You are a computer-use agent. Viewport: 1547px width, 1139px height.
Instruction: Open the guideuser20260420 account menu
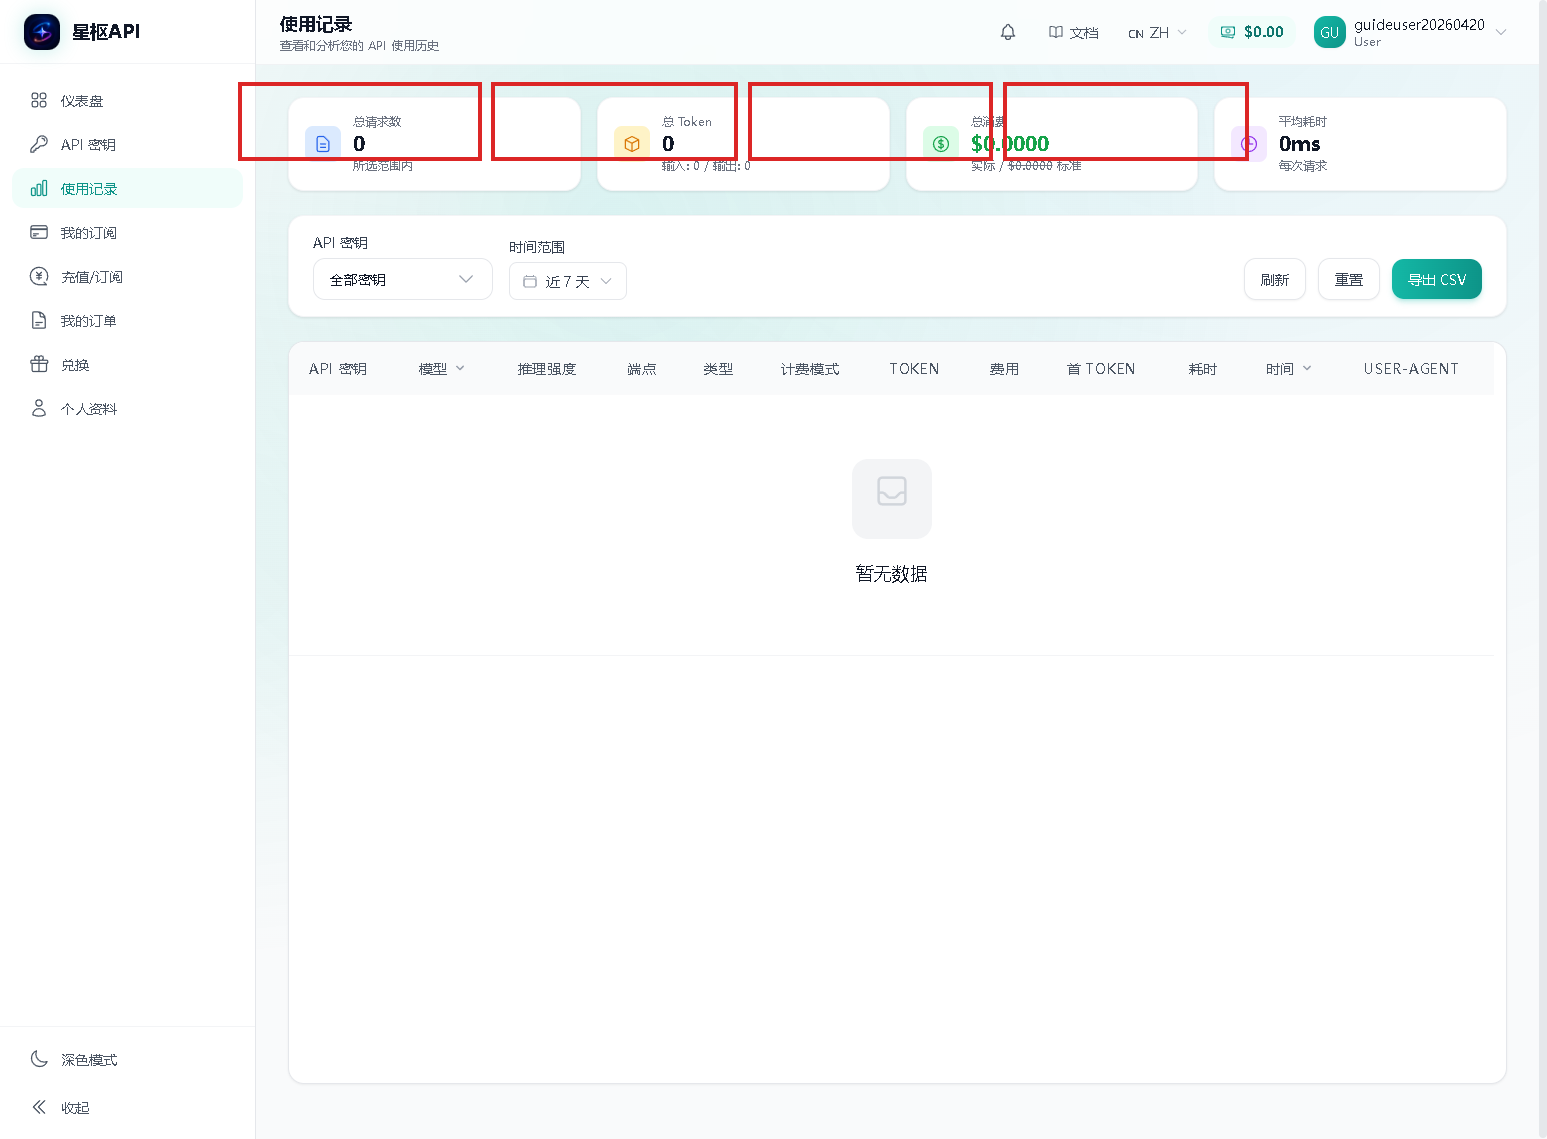(x=1410, y=32)
